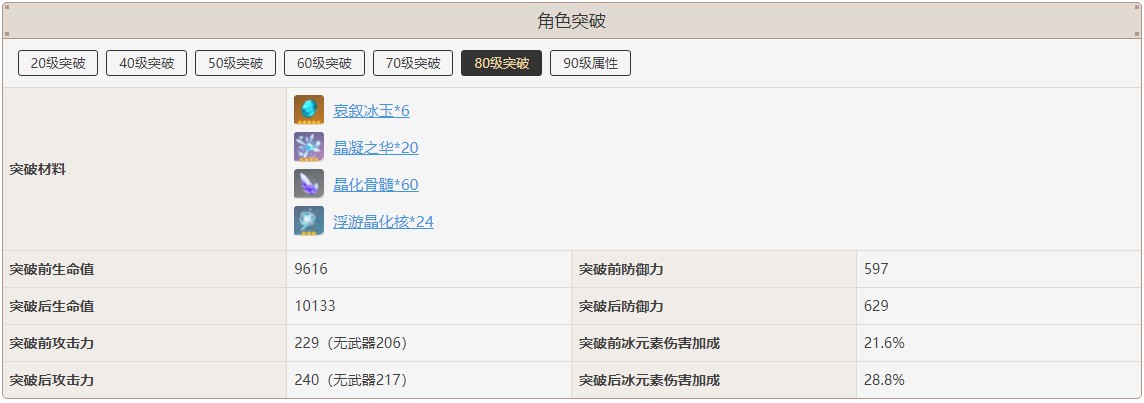This screenshot has width=1144, height=403.
Task: Click the 晶凝之华 material icon
Action: (x=309, y=147)
